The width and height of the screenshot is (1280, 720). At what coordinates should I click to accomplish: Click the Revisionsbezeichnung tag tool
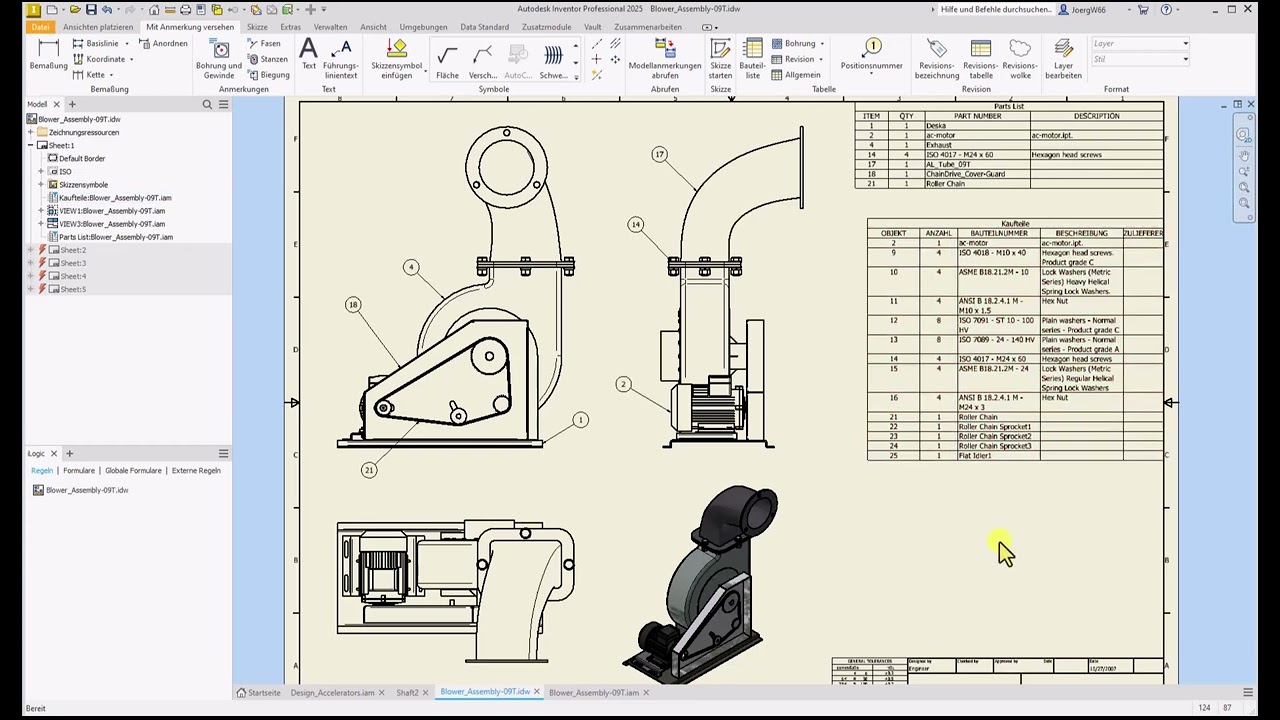pyautogui.click(x=937, y=60)
